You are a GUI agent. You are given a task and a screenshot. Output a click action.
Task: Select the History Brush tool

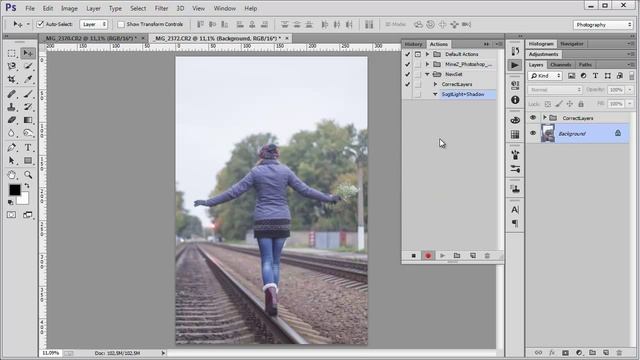[28, 107]
